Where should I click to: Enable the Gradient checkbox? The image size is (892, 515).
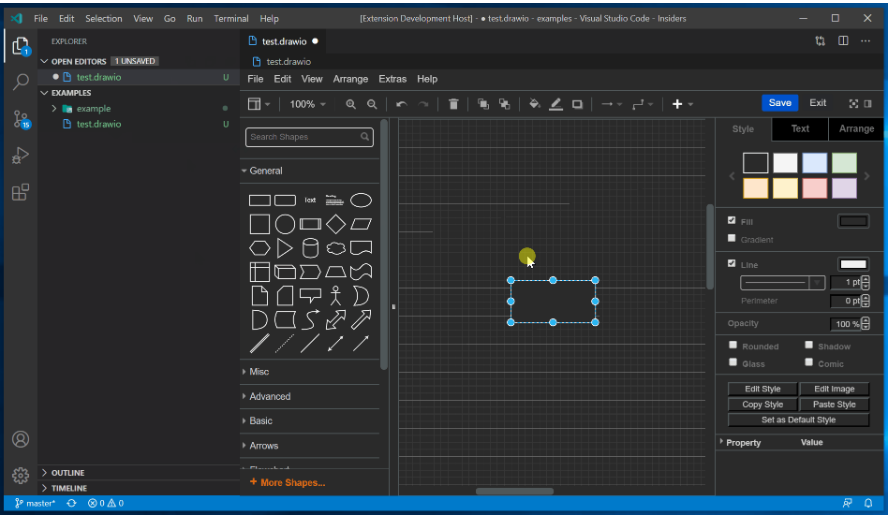(732, 239)
